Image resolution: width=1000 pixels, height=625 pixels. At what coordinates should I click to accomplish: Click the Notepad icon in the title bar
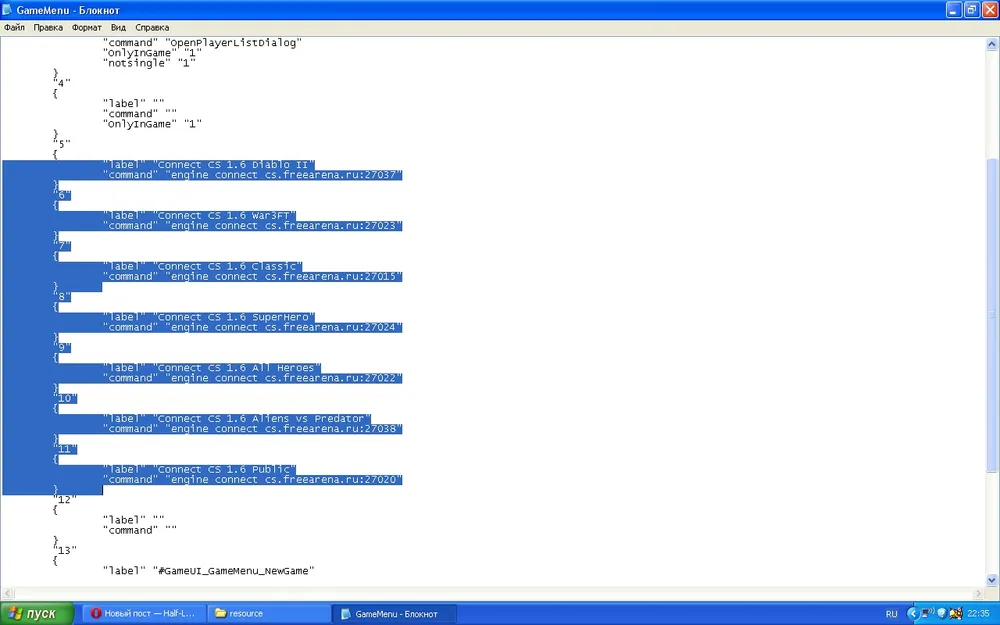(x=7, y=10)
